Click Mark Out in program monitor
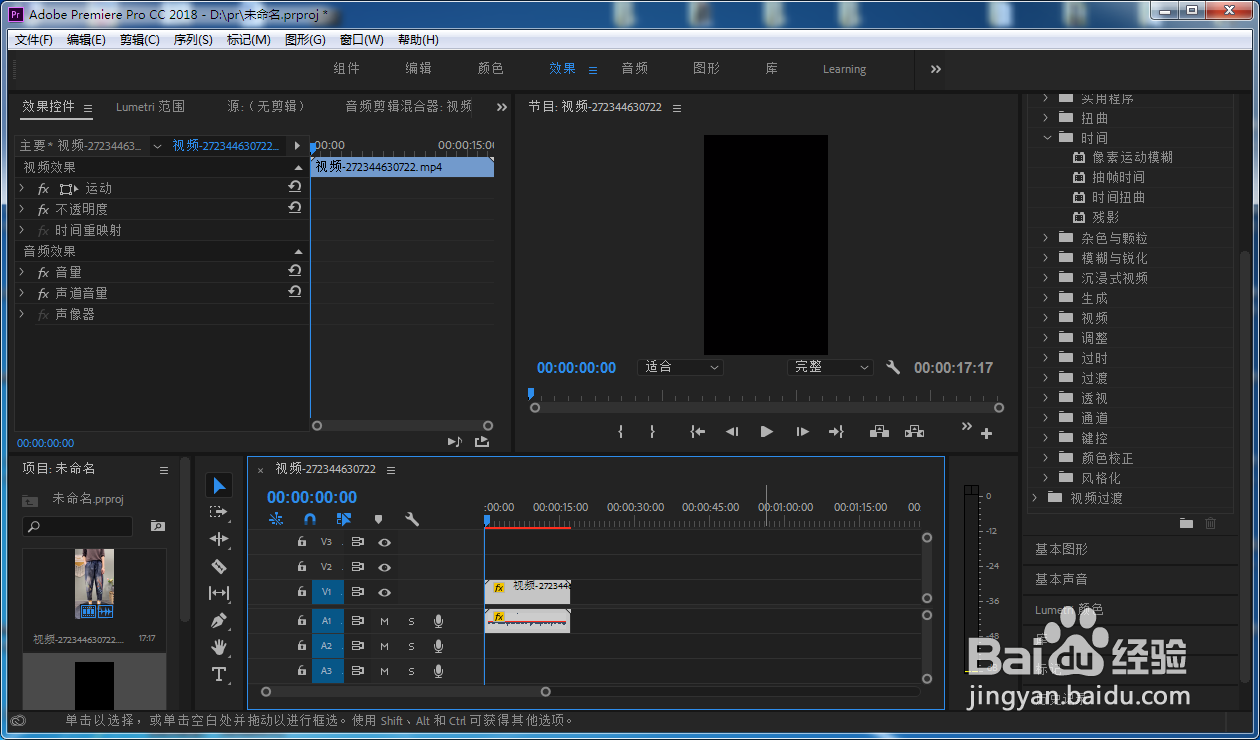The width and height of the screenshot is (1260, 740). point(652,431)
